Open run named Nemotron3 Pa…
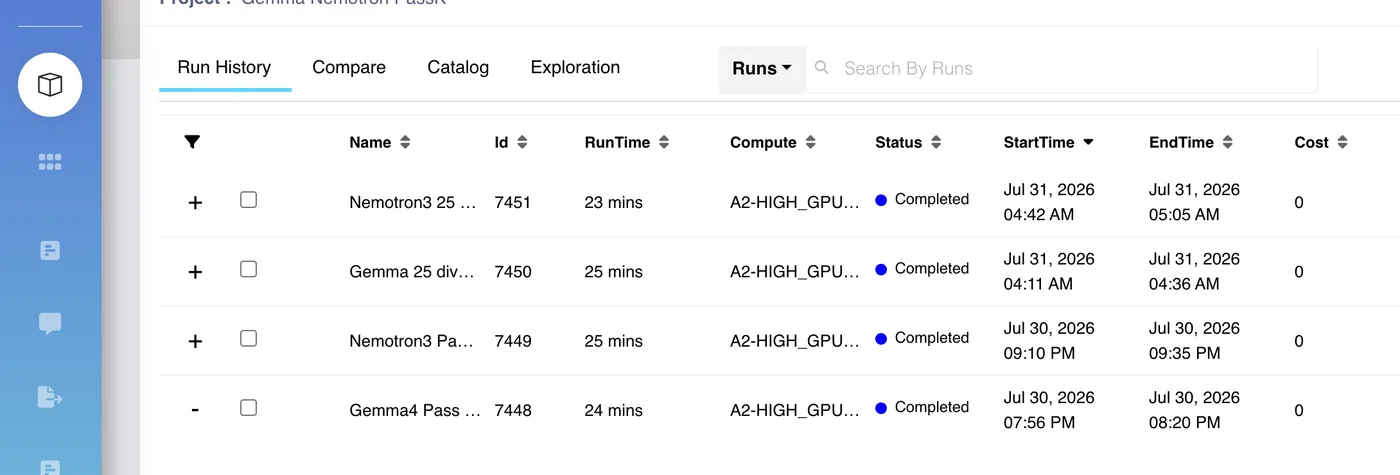1400x475 pixels. (412, 341)
